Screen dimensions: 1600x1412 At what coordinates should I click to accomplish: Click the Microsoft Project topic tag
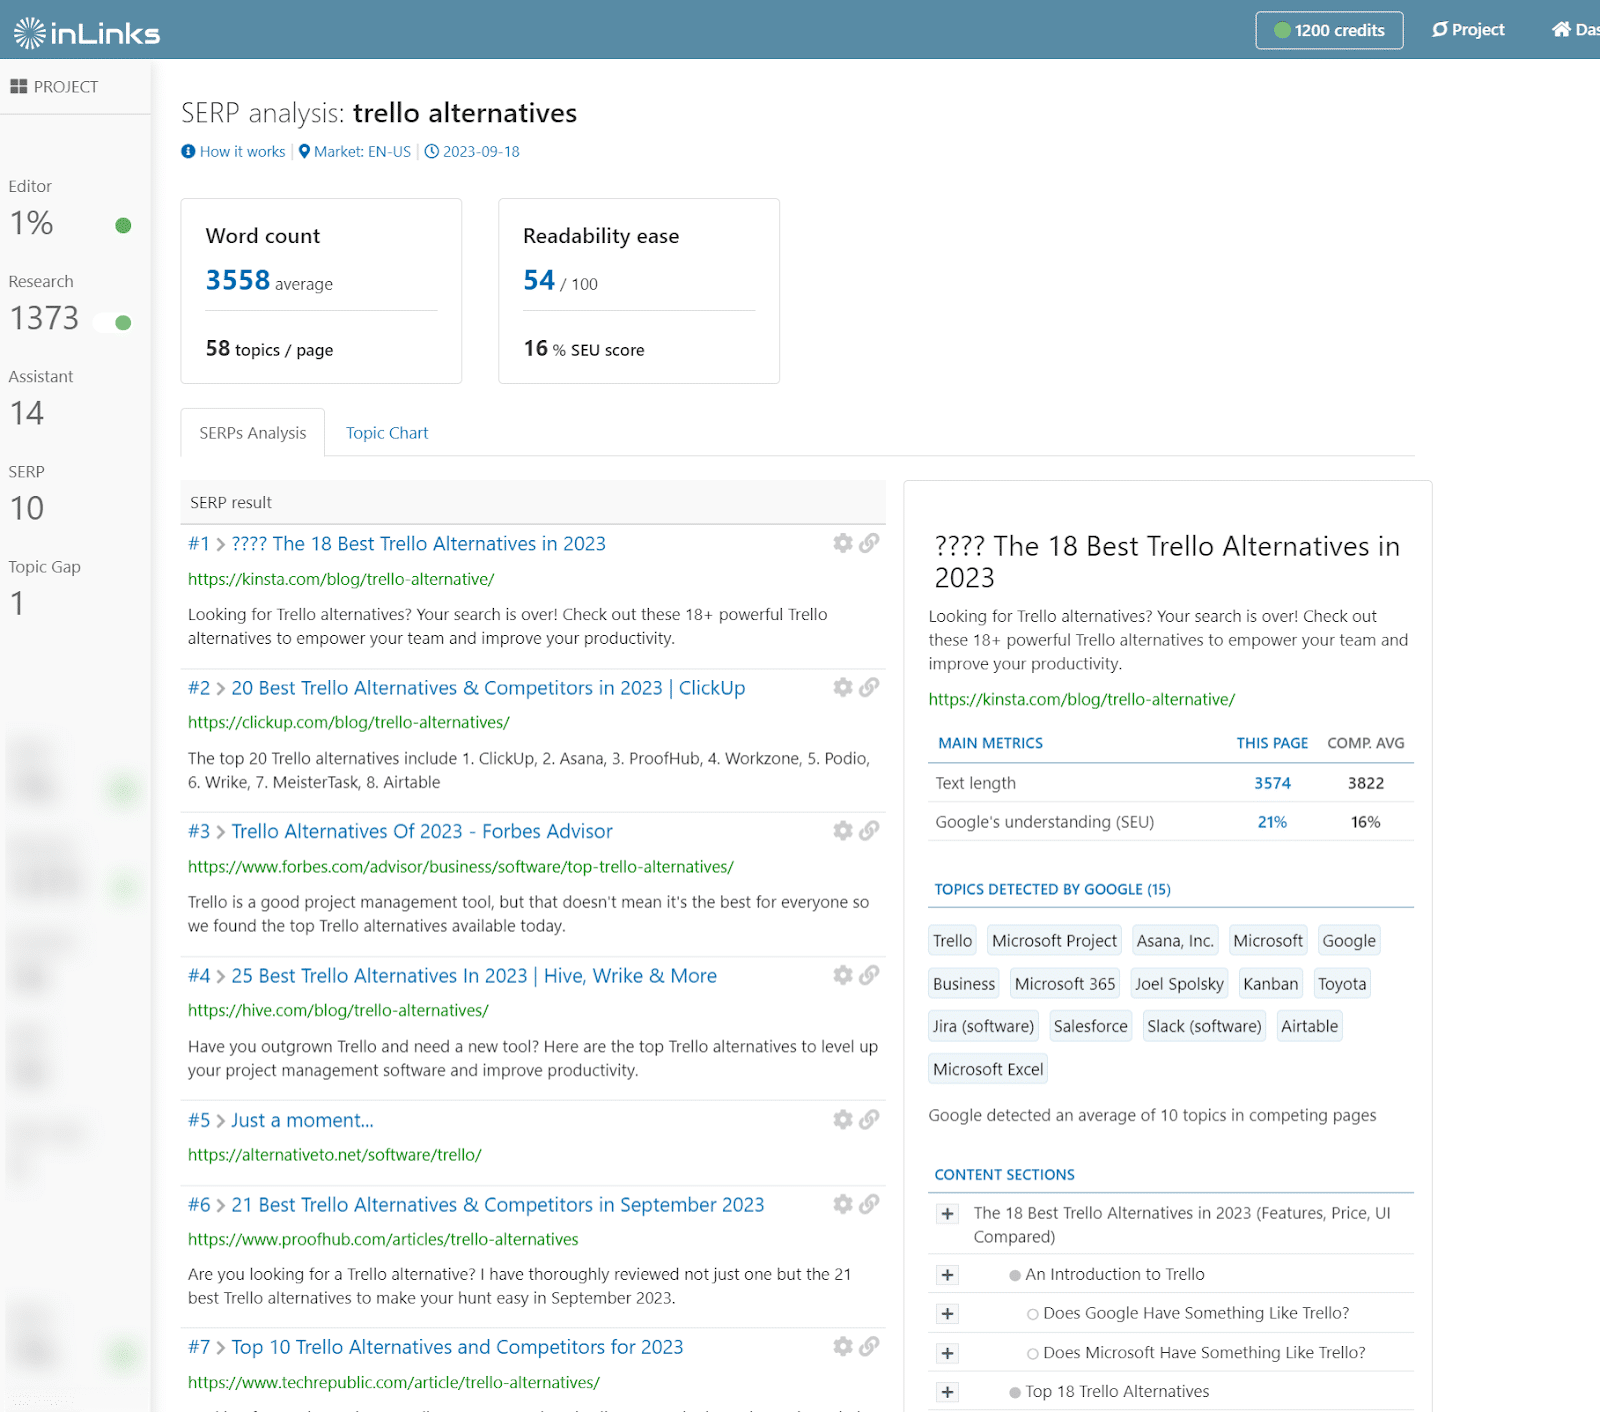1054,941
